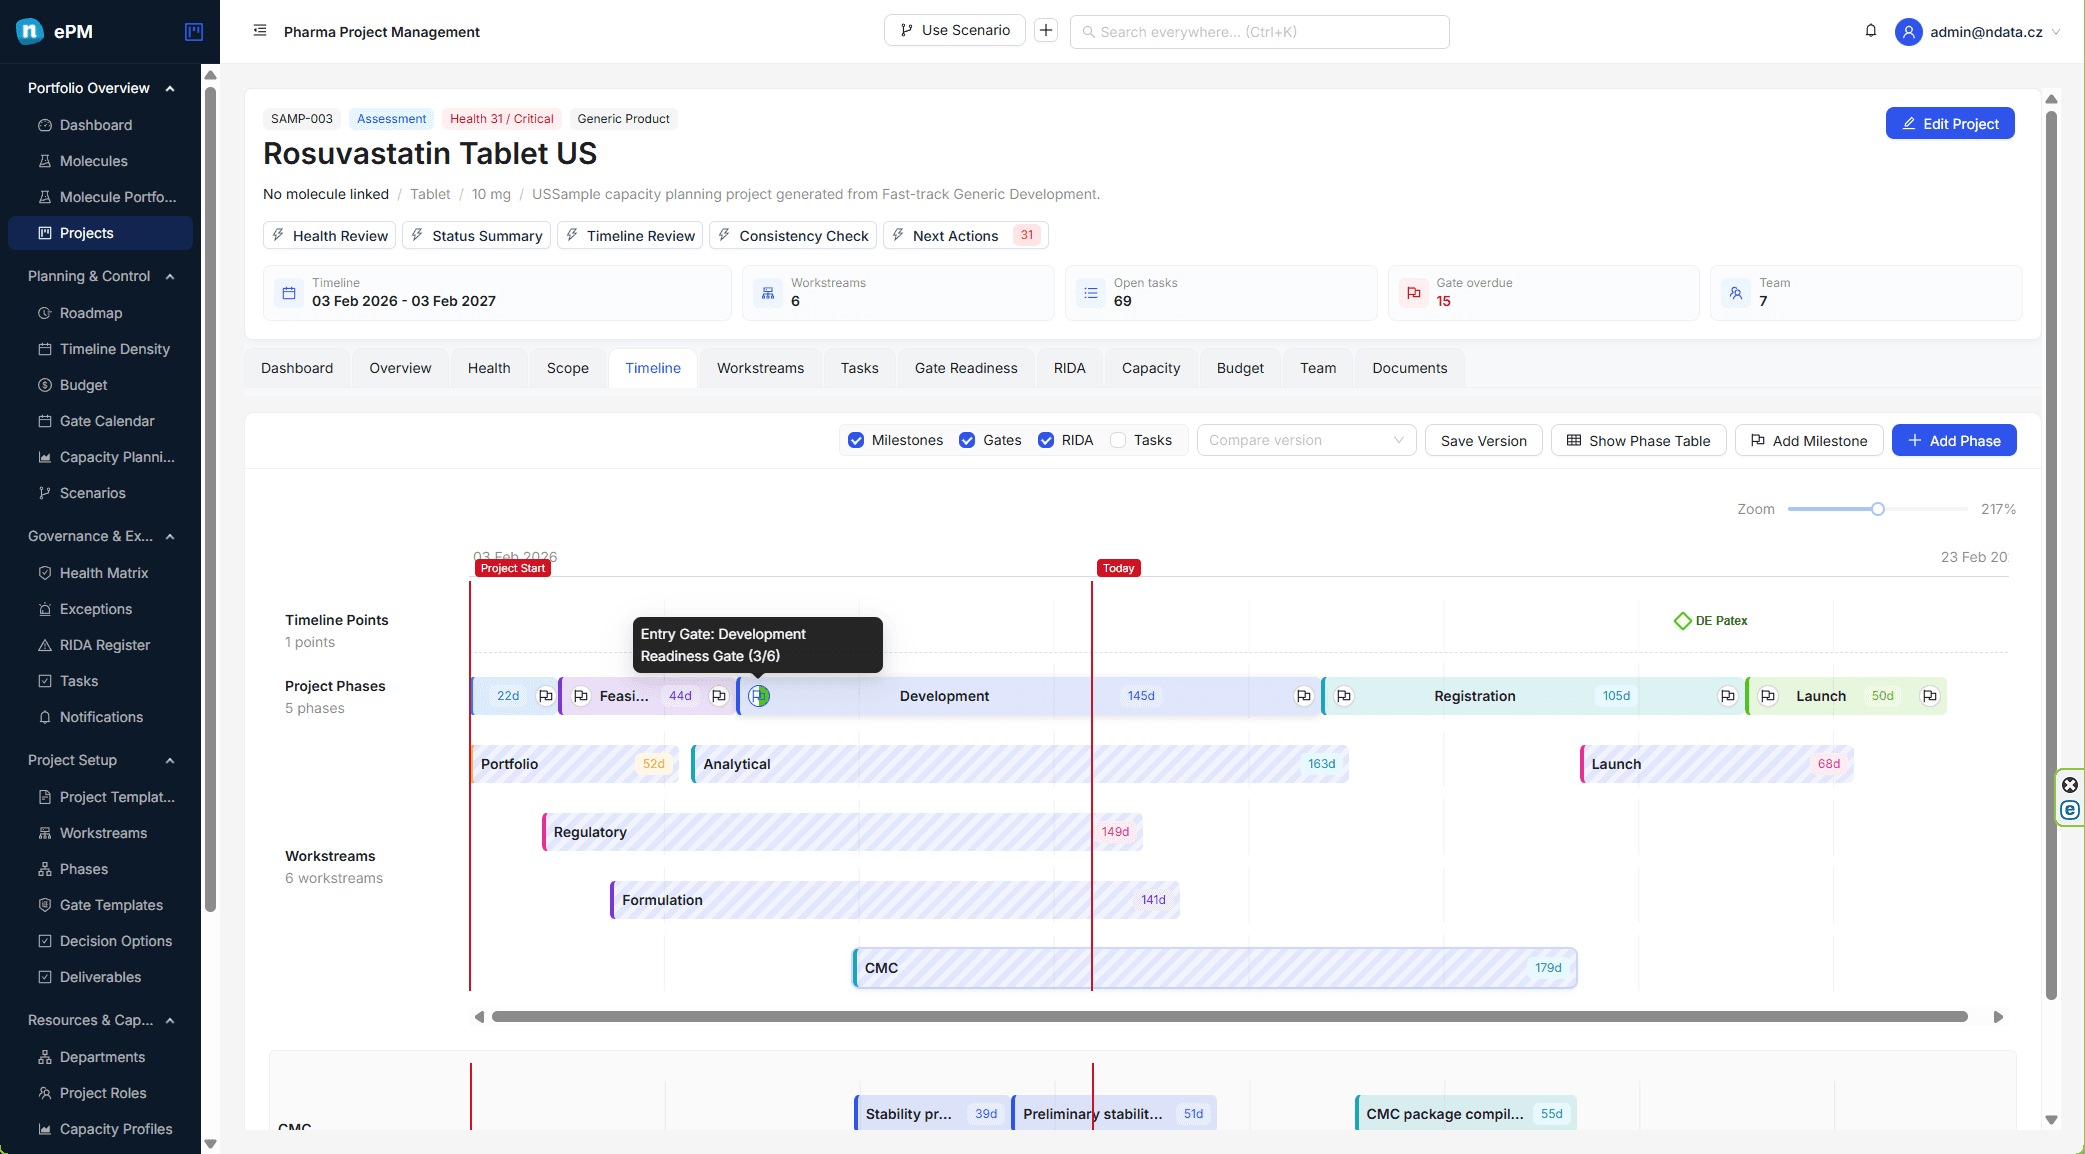
Task: Click the Add Phase button
Action: 1954,440
